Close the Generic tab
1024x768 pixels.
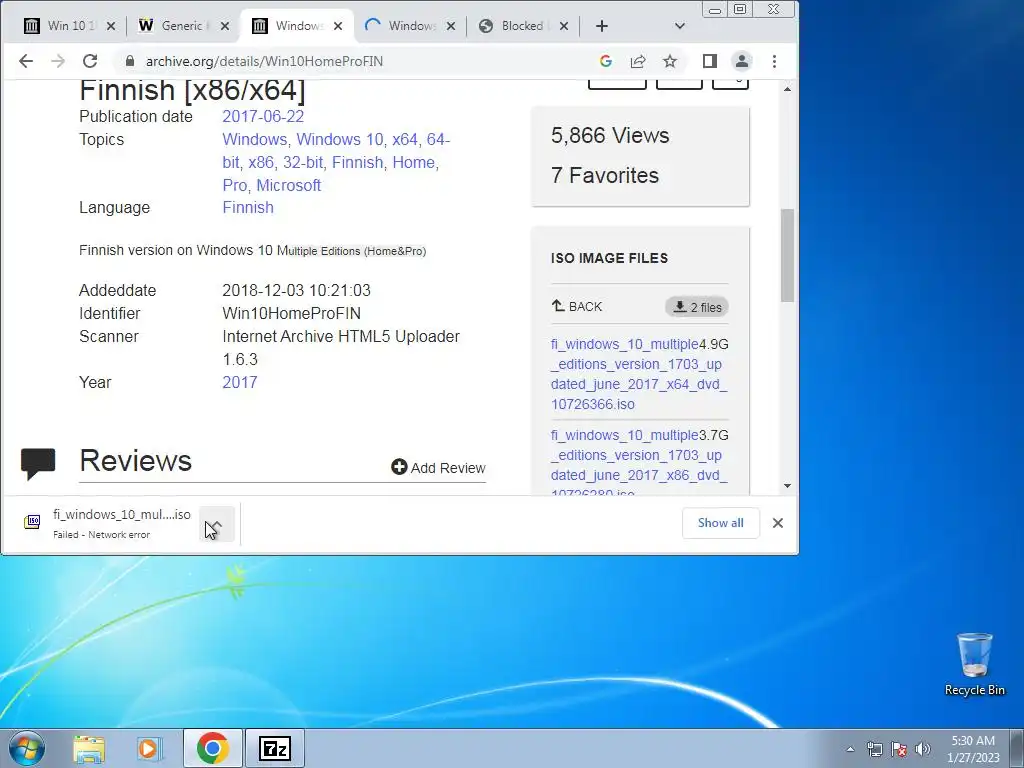click(x=225, y=26)
